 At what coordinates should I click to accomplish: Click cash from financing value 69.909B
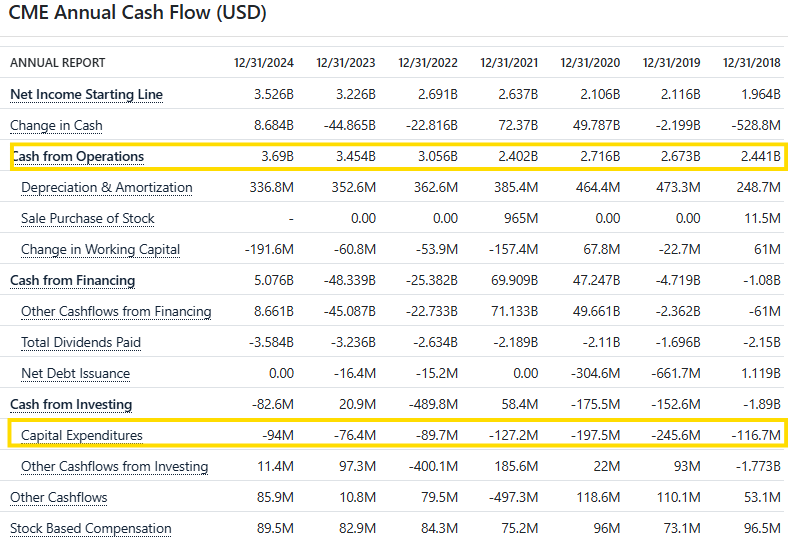pyautogui.click(x=515, y=281)
